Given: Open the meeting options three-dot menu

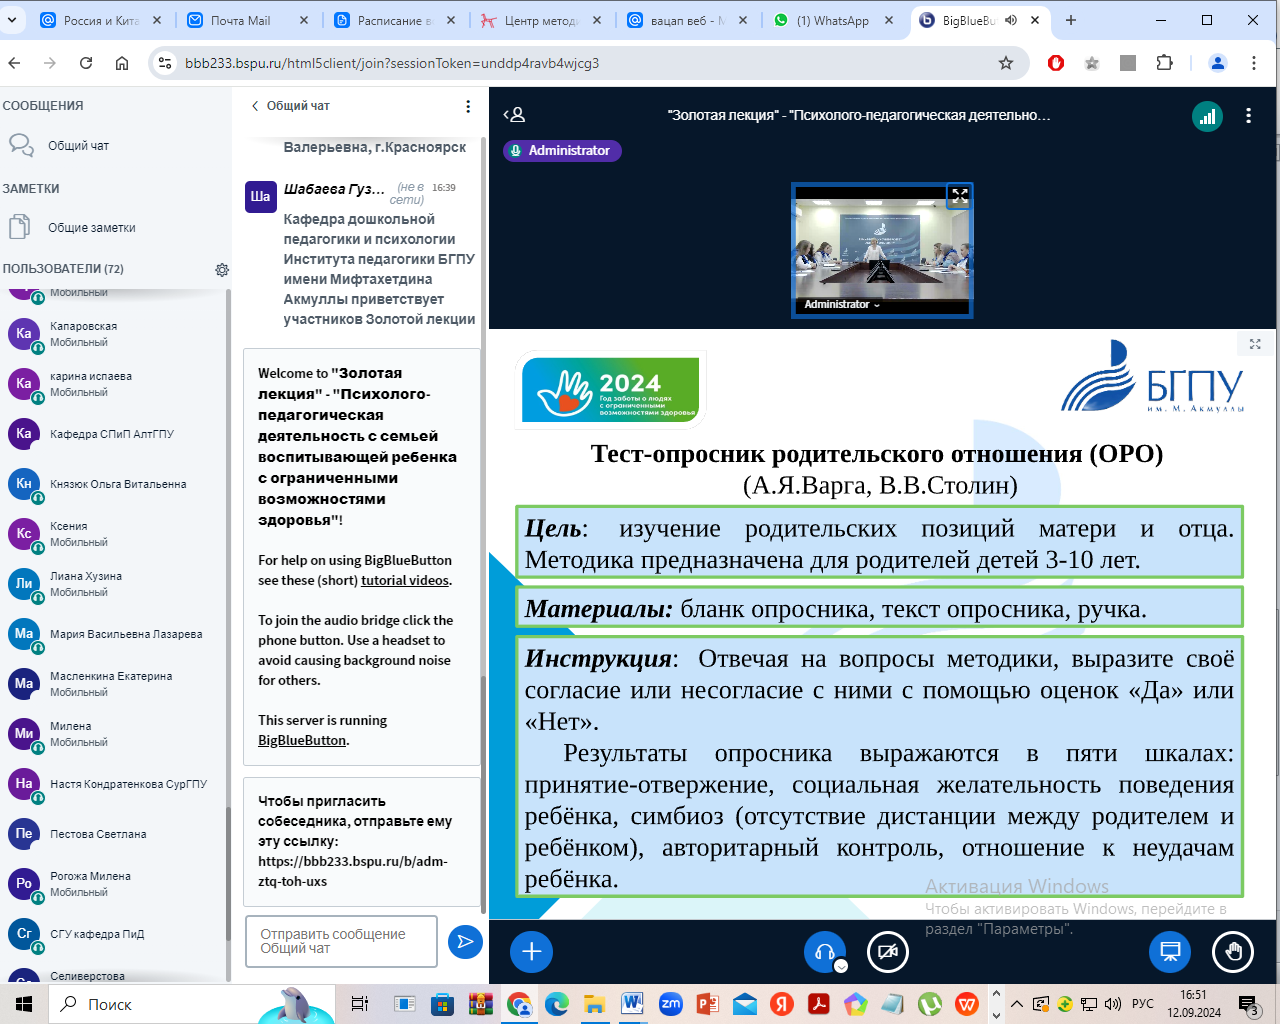Looking at the screenshot, I should 1248,116.
